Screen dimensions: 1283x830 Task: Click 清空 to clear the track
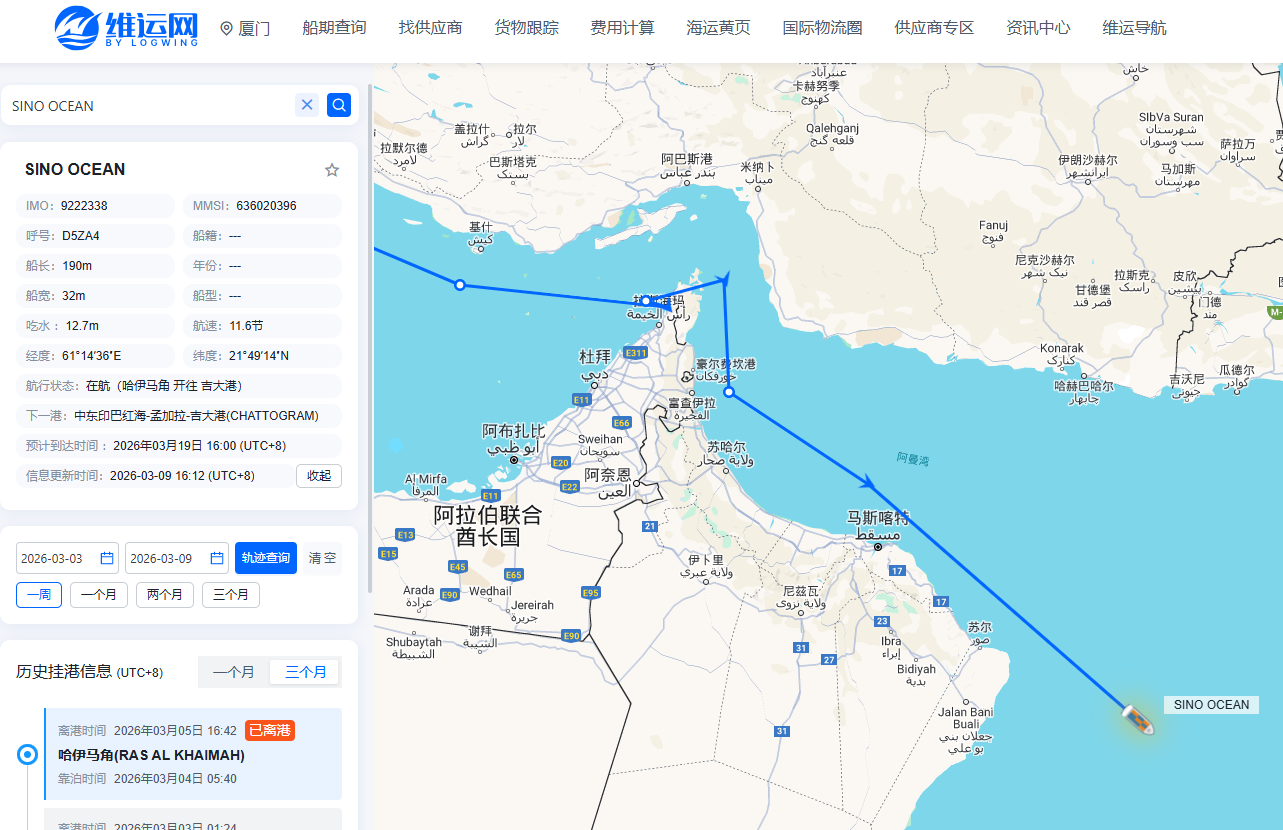322,558
